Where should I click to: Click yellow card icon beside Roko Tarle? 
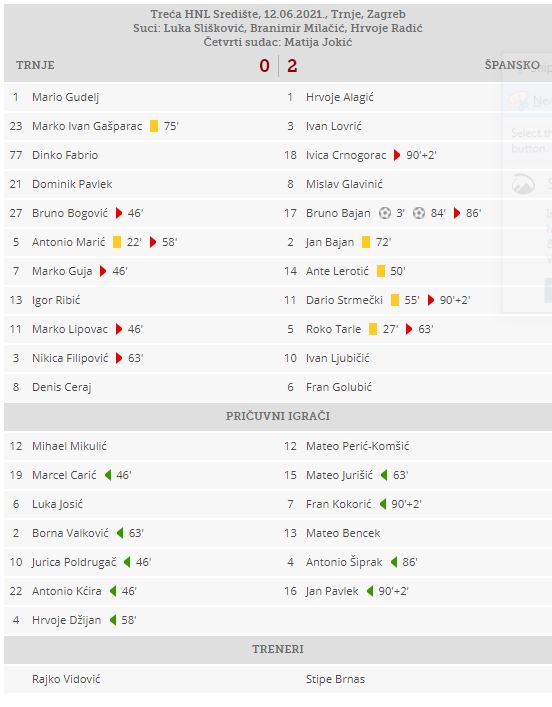[373, 329]
